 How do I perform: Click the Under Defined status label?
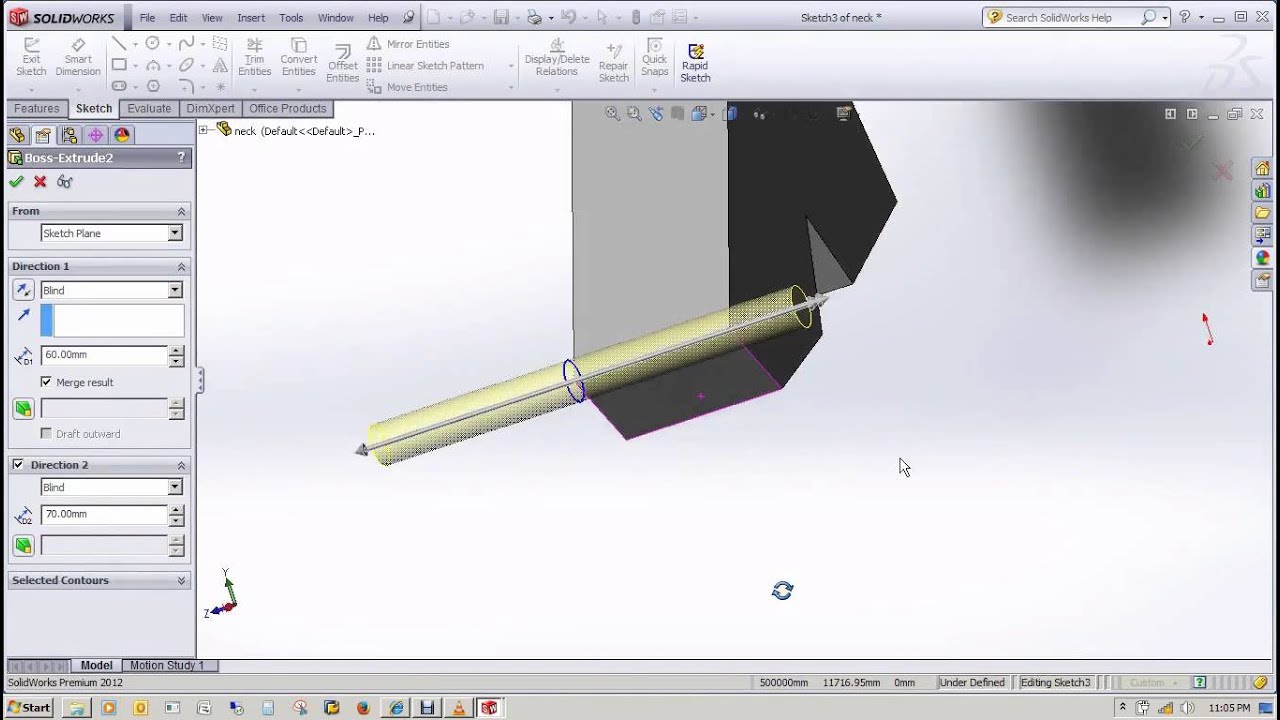(971, 683)
